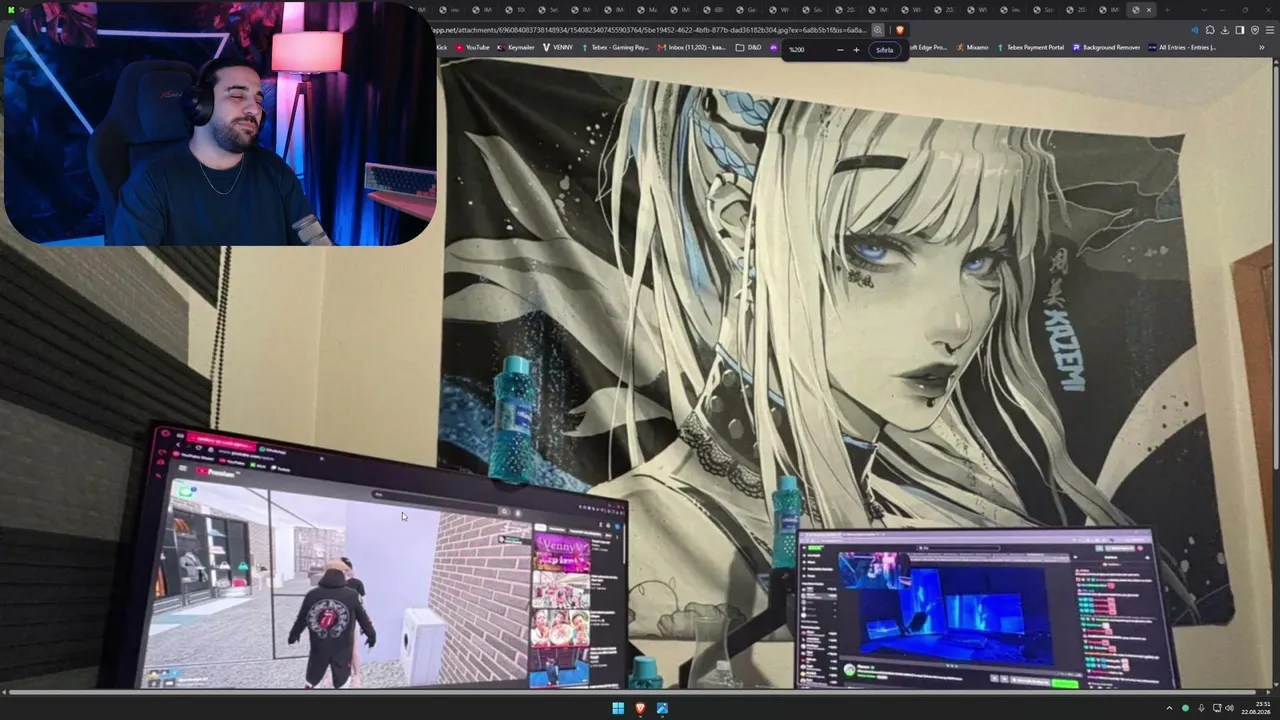Expand the system tray hidden icons chevron
This screenshot has width=1280, height=720.
pos(1169,709)
